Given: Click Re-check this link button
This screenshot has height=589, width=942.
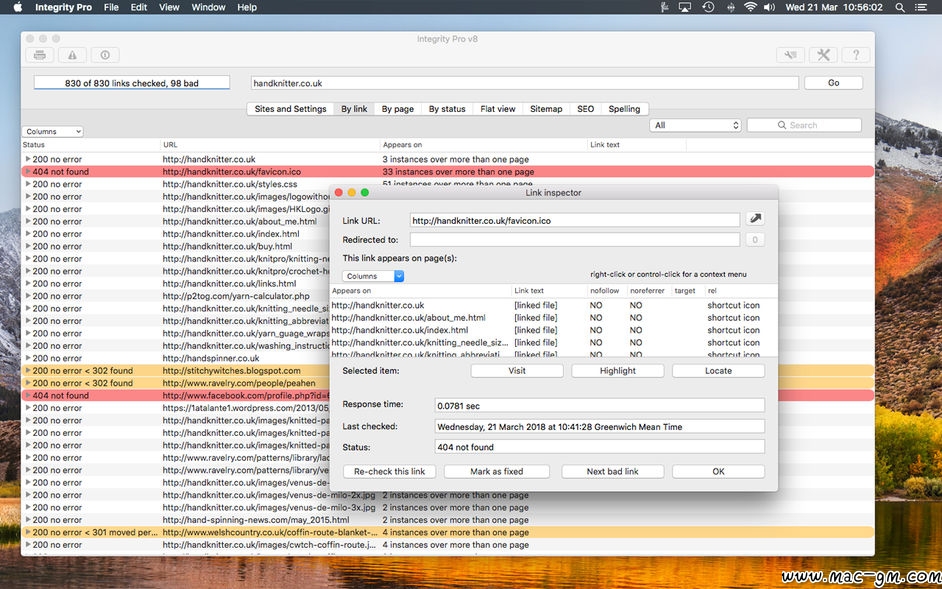Looking at the screenshot, I should (x=389, y=471).
